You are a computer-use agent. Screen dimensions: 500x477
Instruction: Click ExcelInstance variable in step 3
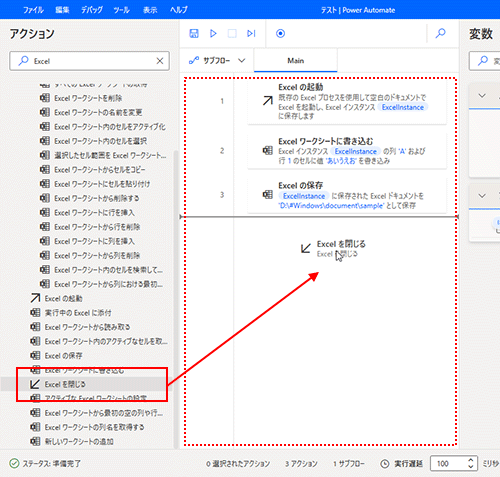pyautogui.click(x=304, y=196)
